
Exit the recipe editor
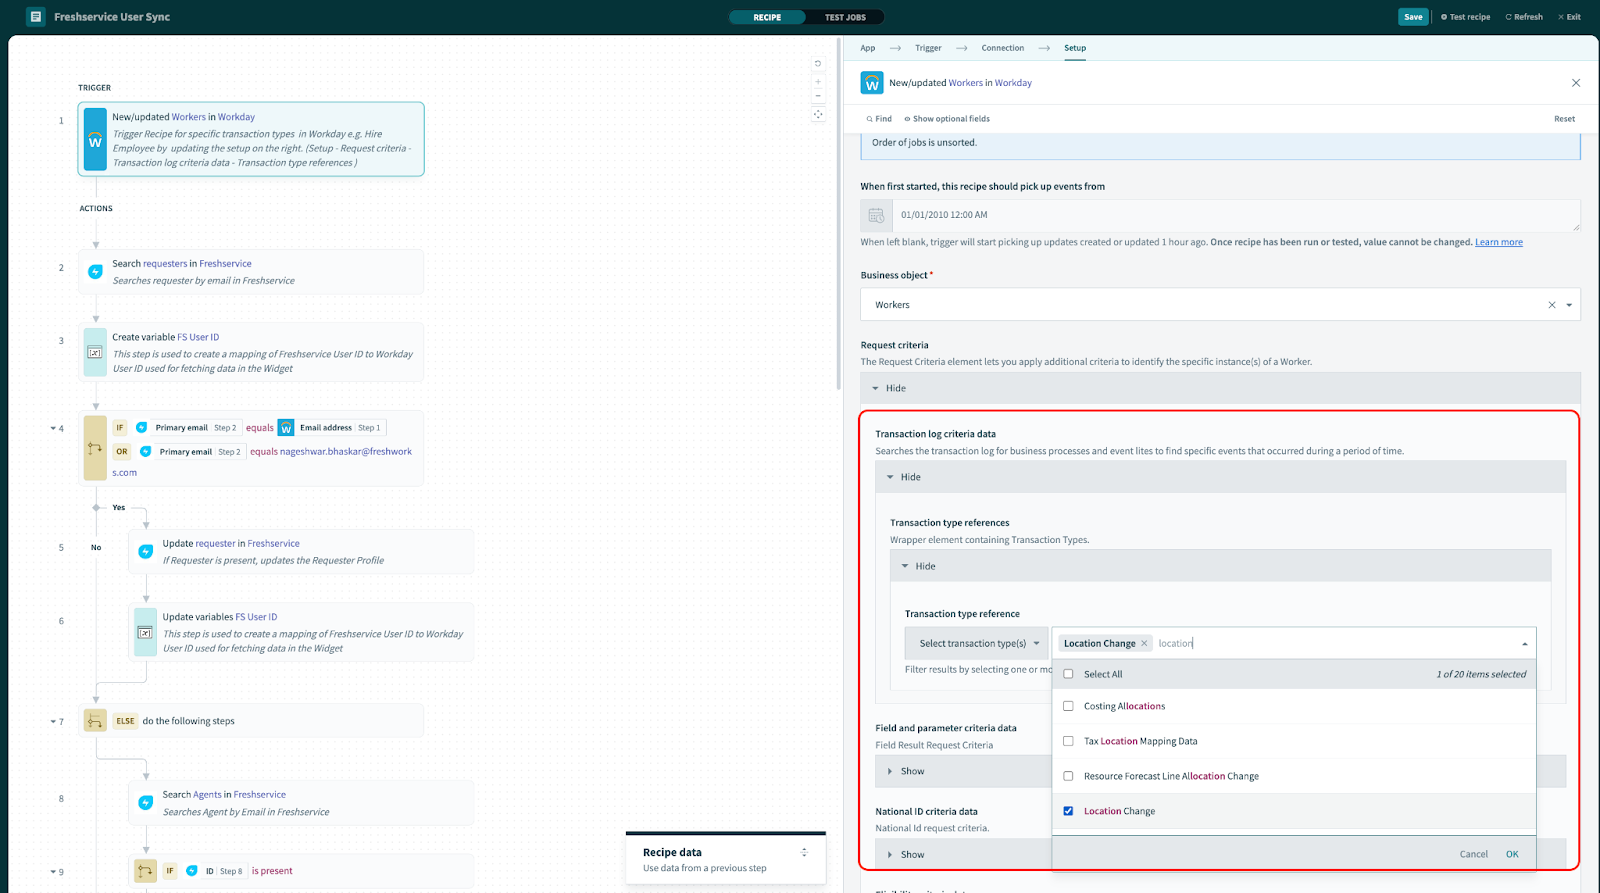point(1569,17)
